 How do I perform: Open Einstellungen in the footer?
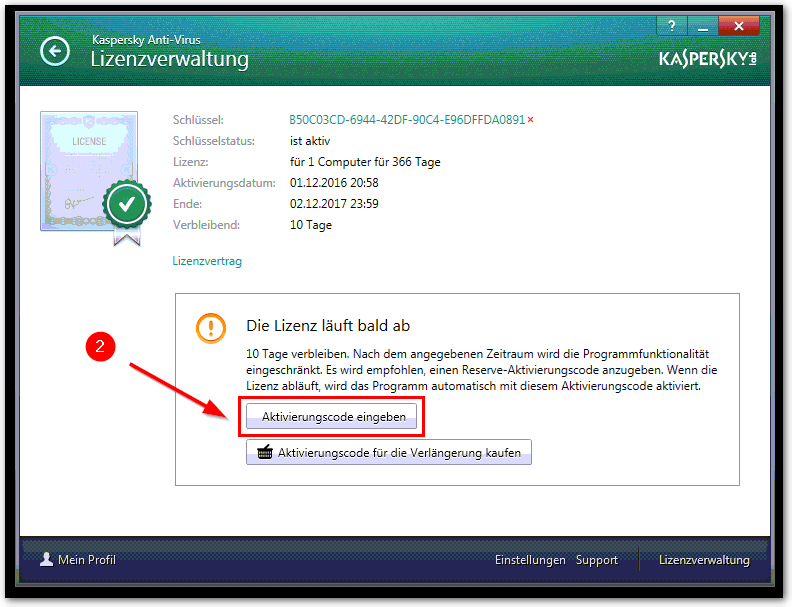[x=530, y=560]
